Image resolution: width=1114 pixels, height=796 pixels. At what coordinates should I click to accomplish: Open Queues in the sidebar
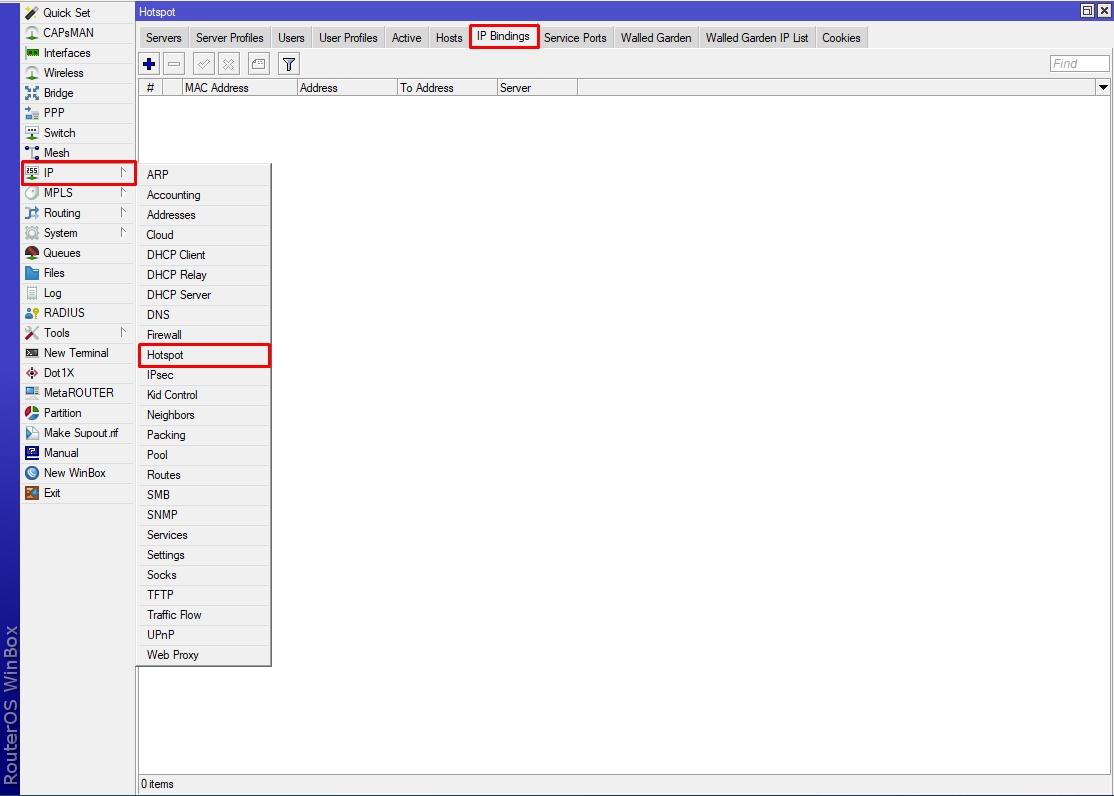[77, 252]
